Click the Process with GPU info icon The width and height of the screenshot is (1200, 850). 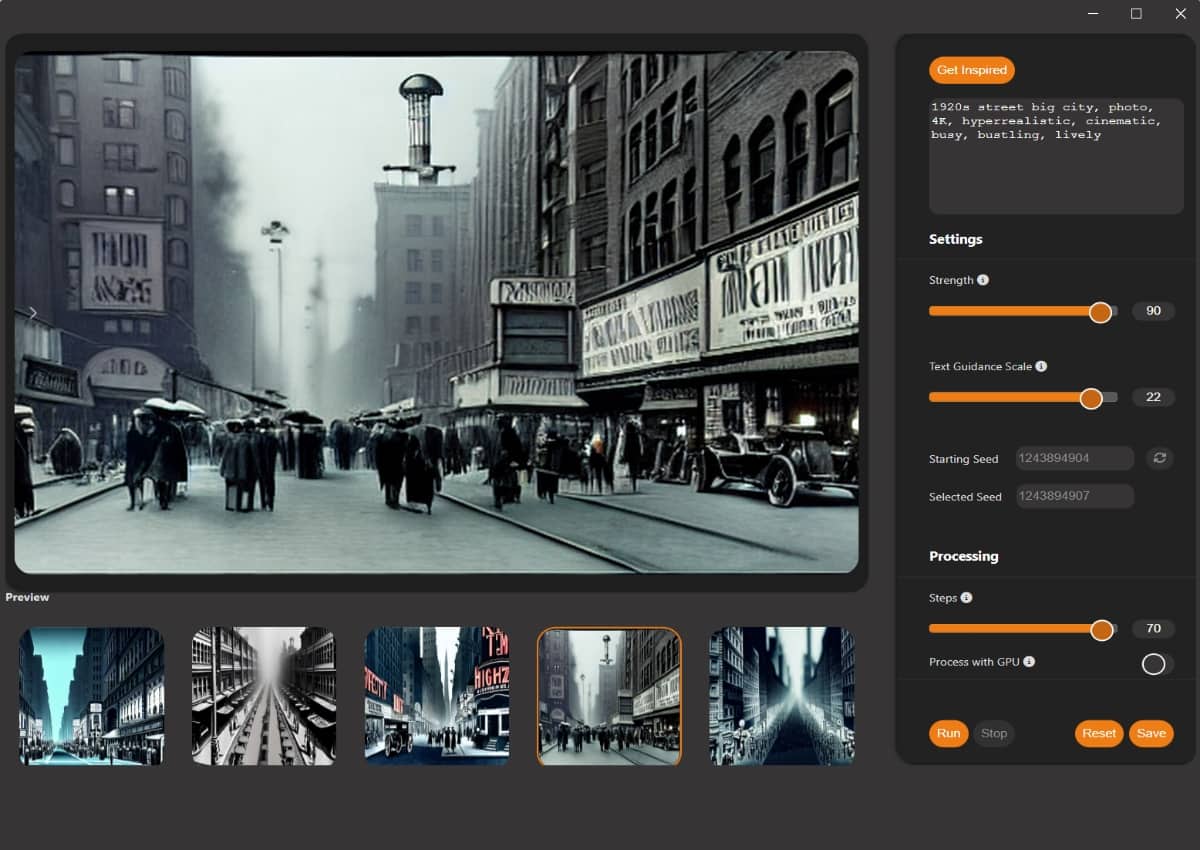[1030, 661]
